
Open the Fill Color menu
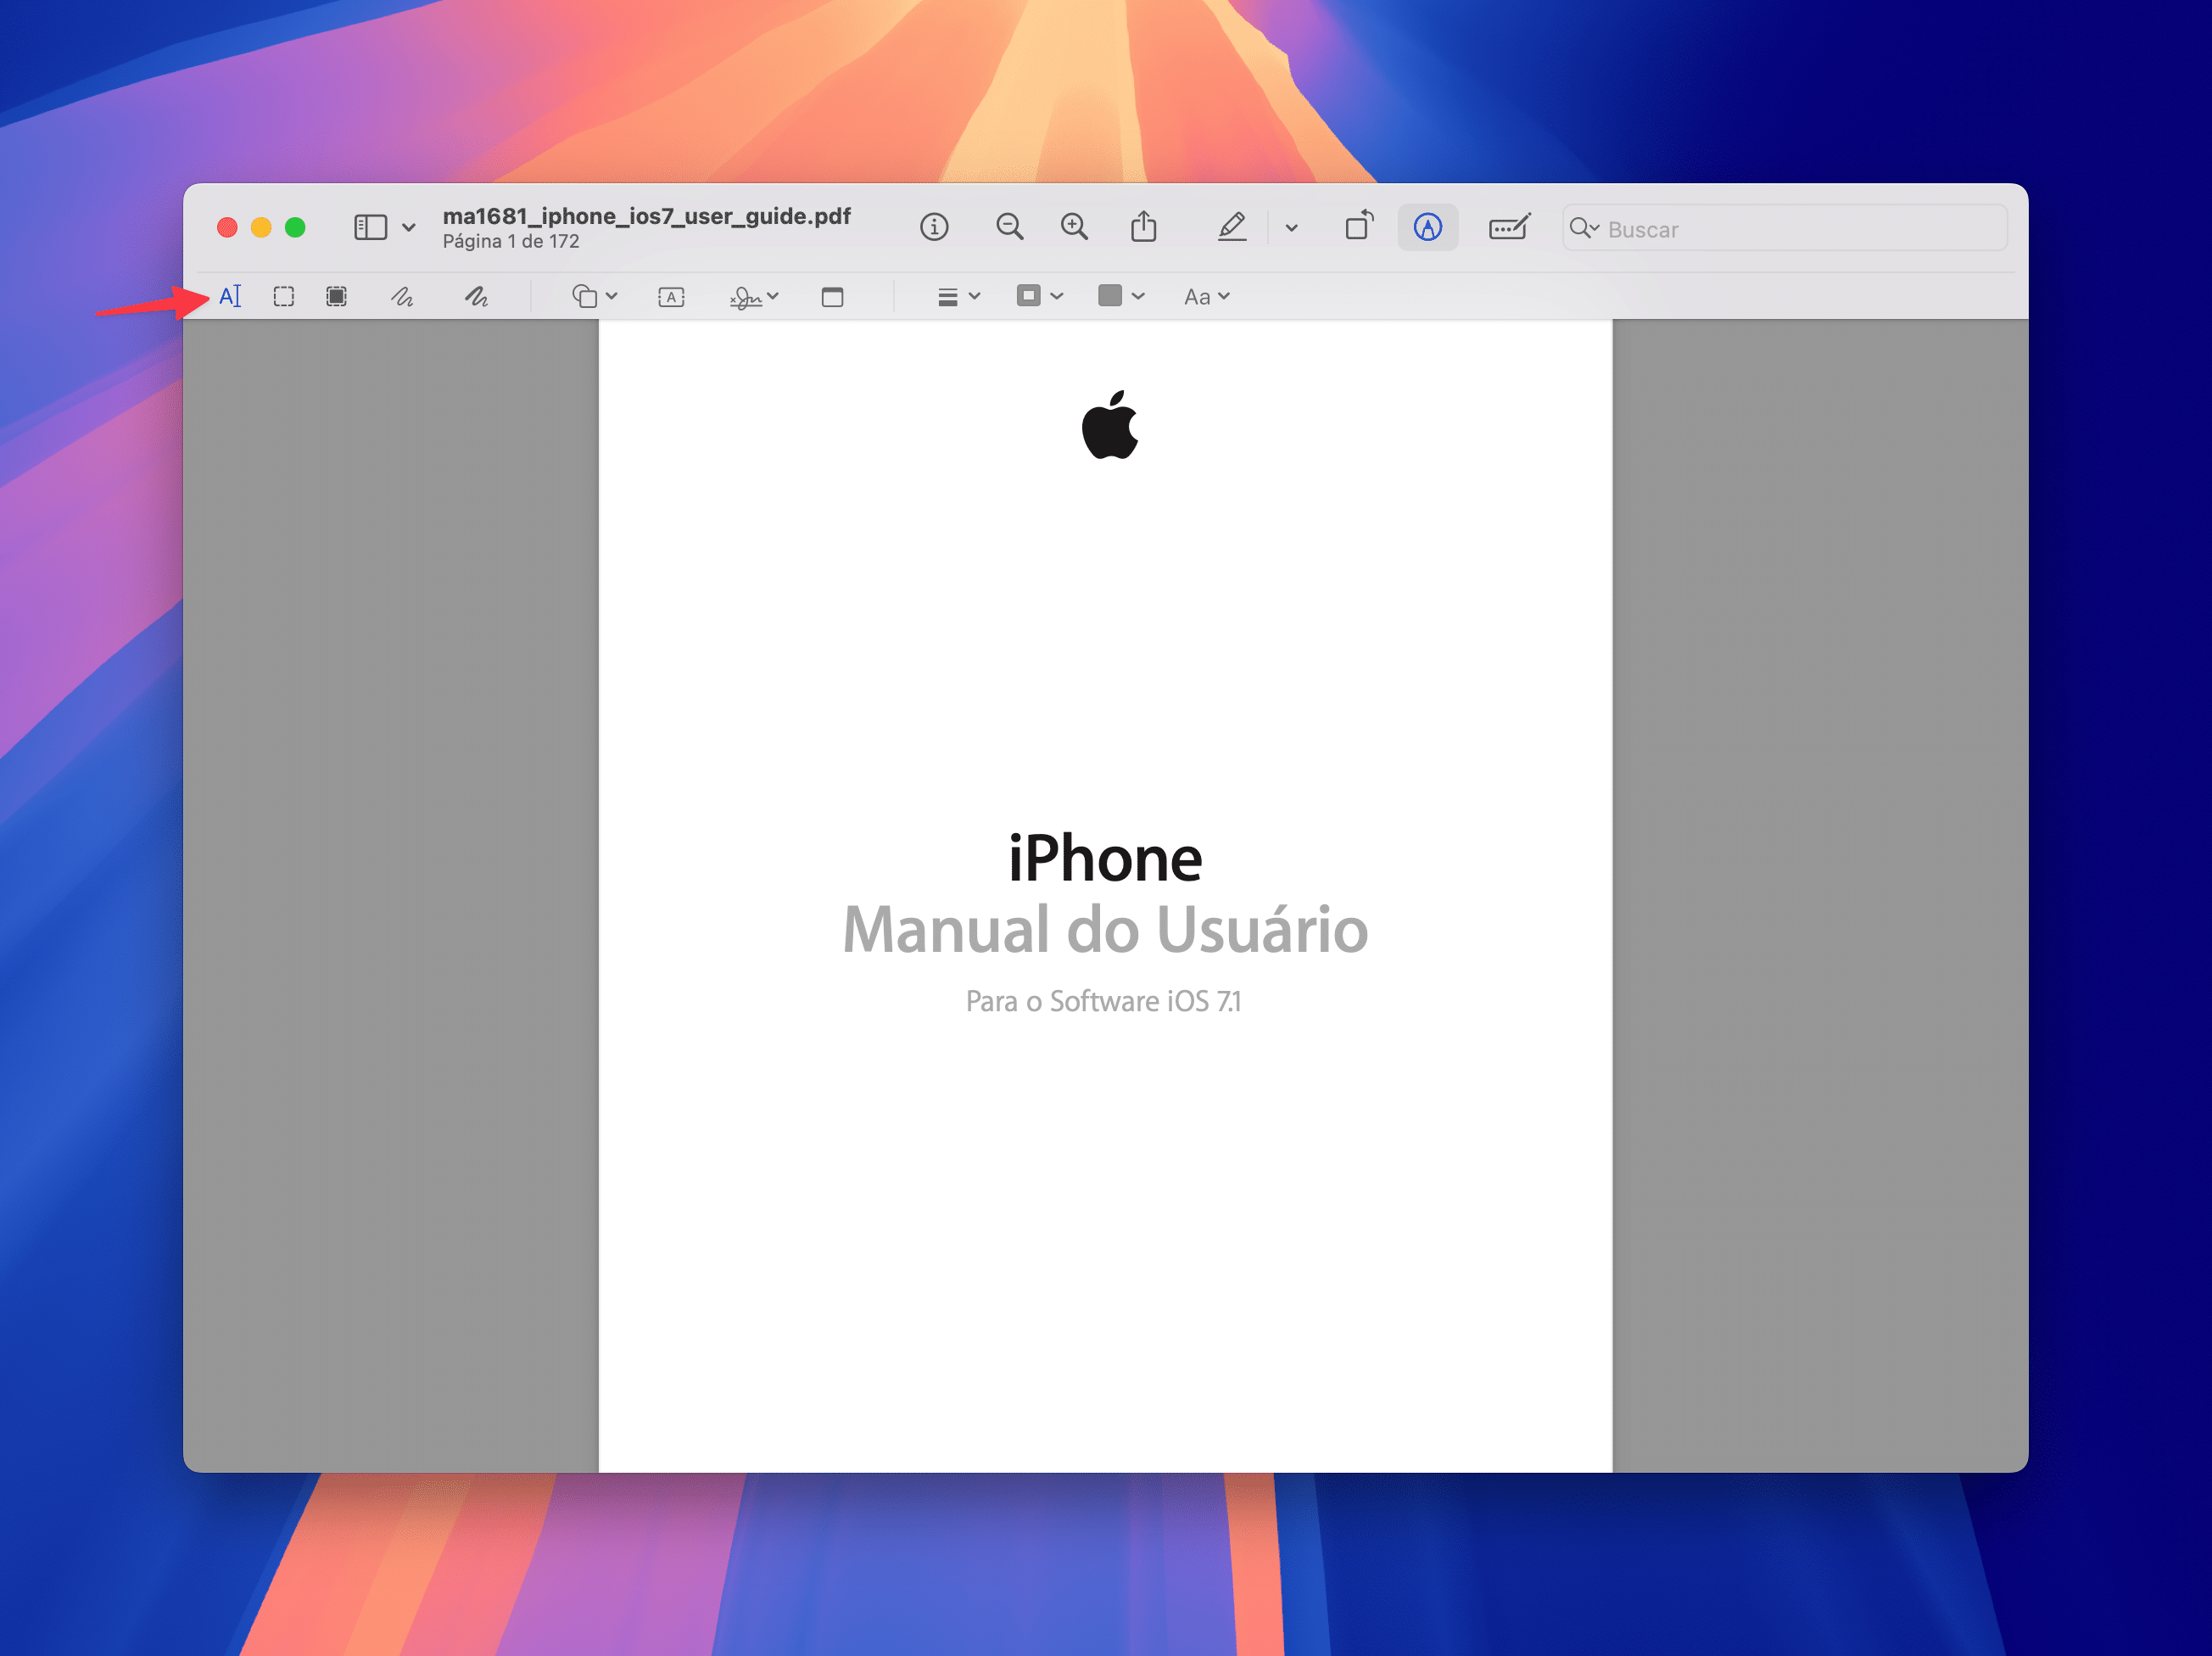[x=1120, y=295]
